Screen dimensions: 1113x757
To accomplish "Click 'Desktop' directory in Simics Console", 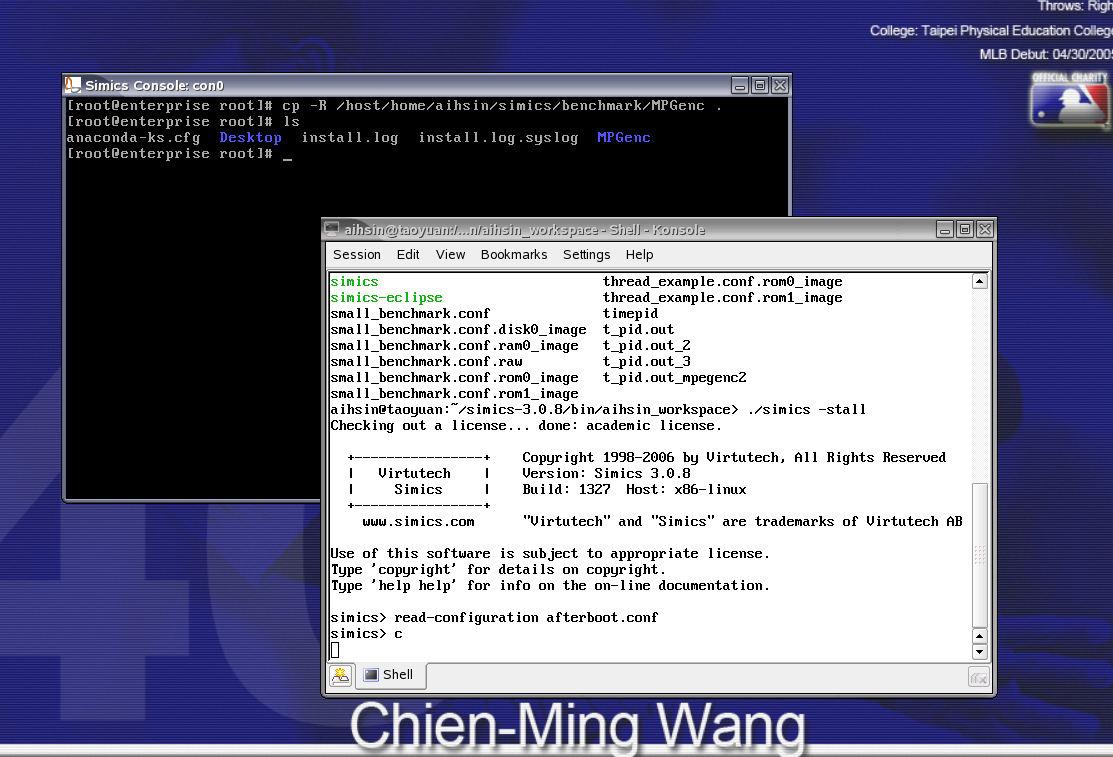I will (251, 138).
